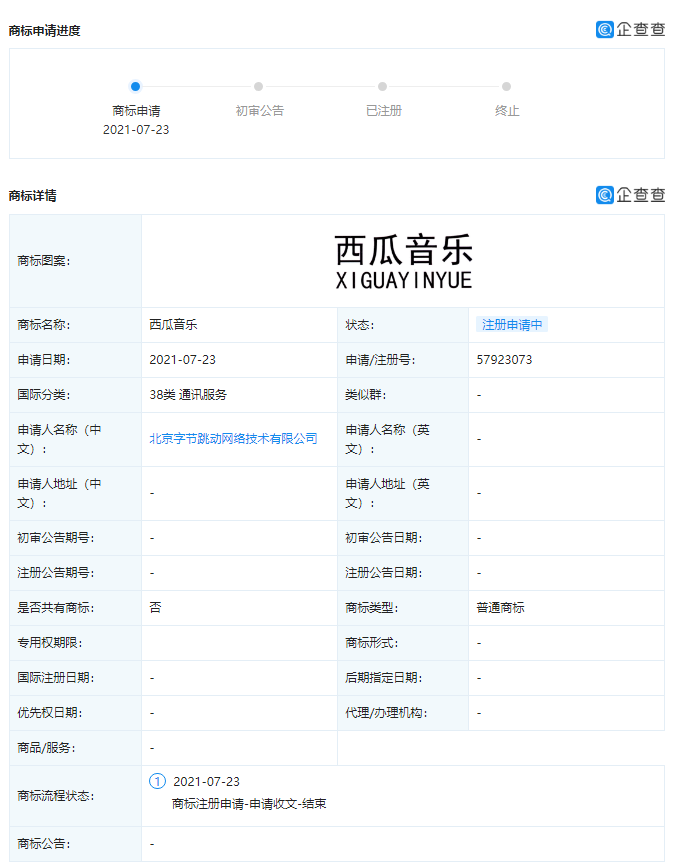Select the blue 商标申请 progress dot
The image size is (674, 868).
pyautogui.click(x=136, y=87)
